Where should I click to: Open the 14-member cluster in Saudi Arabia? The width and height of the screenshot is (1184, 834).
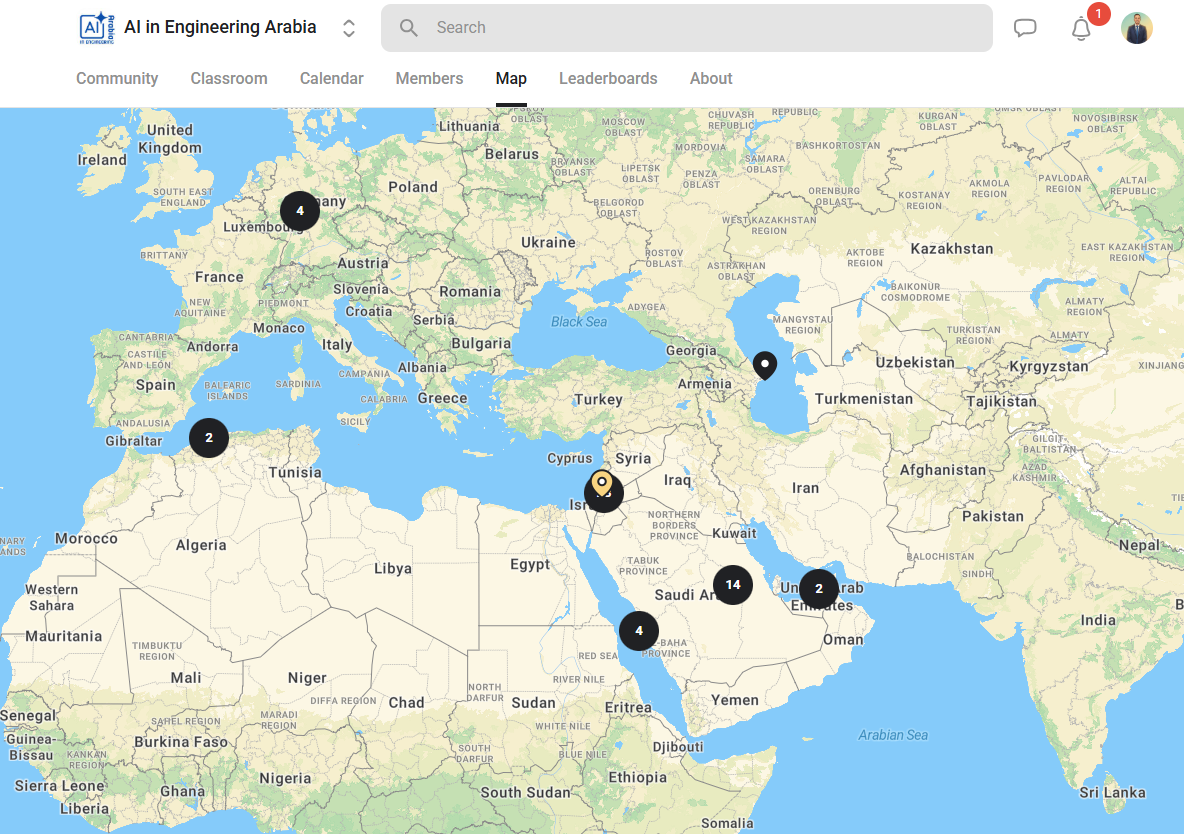click(733, 585)
